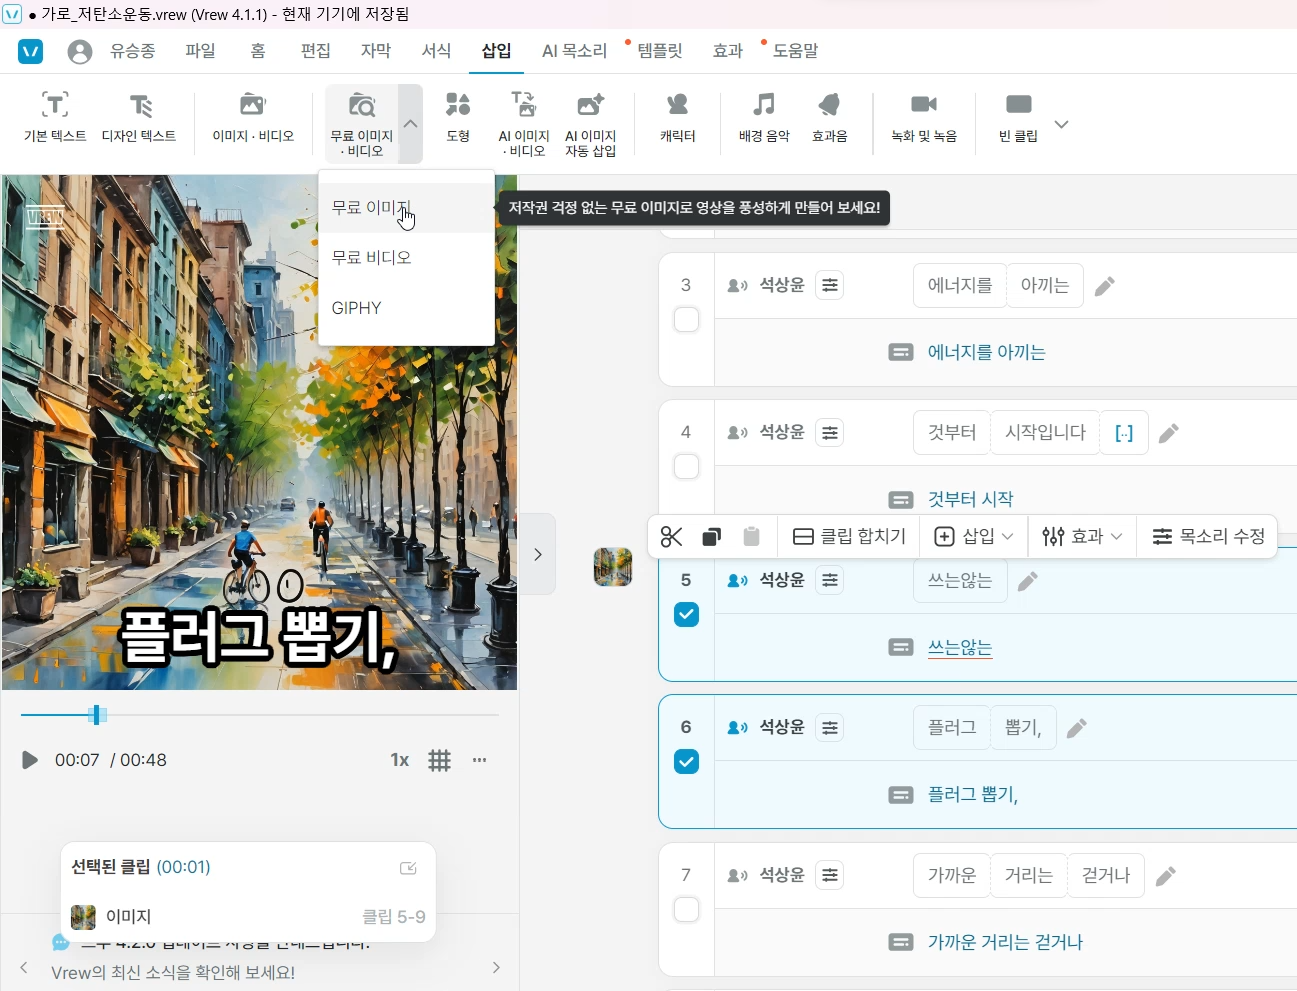Open voice settings for clip 3 석상윤
The height and width of the screenshot is (991, 1297).
click(830, 286)
